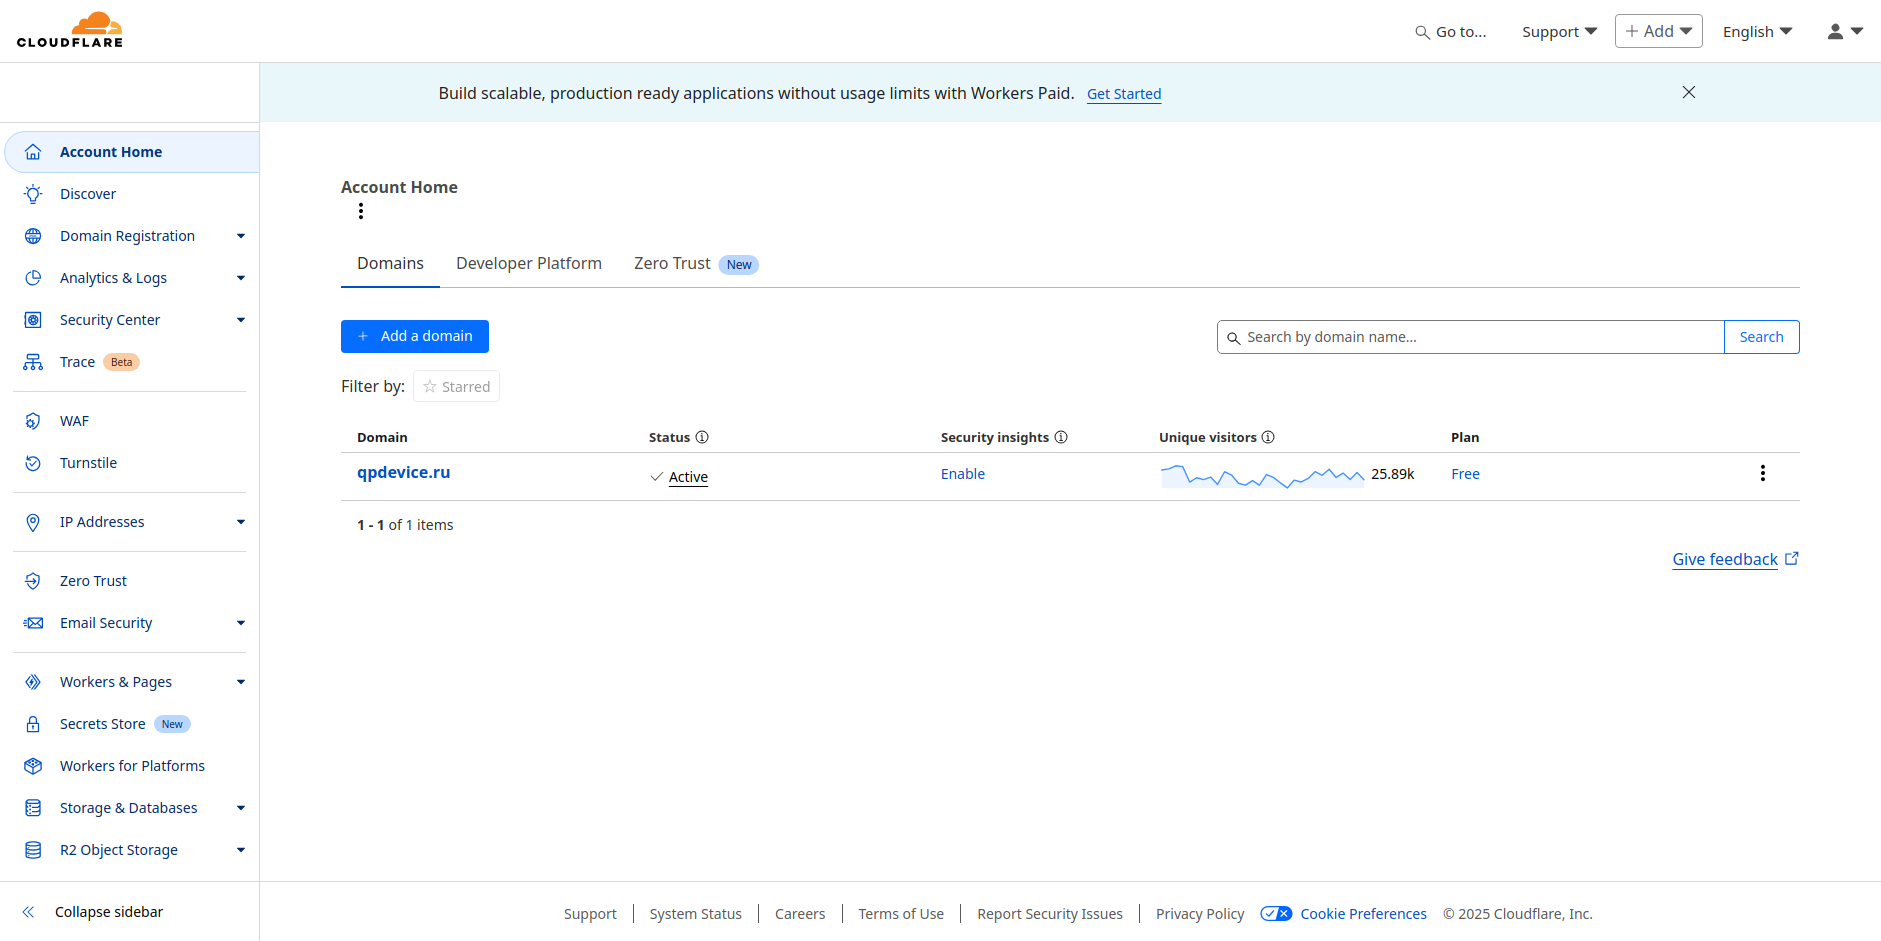Click the Cloudflare logo
The image size is (1881, 941).
[70, 30]
